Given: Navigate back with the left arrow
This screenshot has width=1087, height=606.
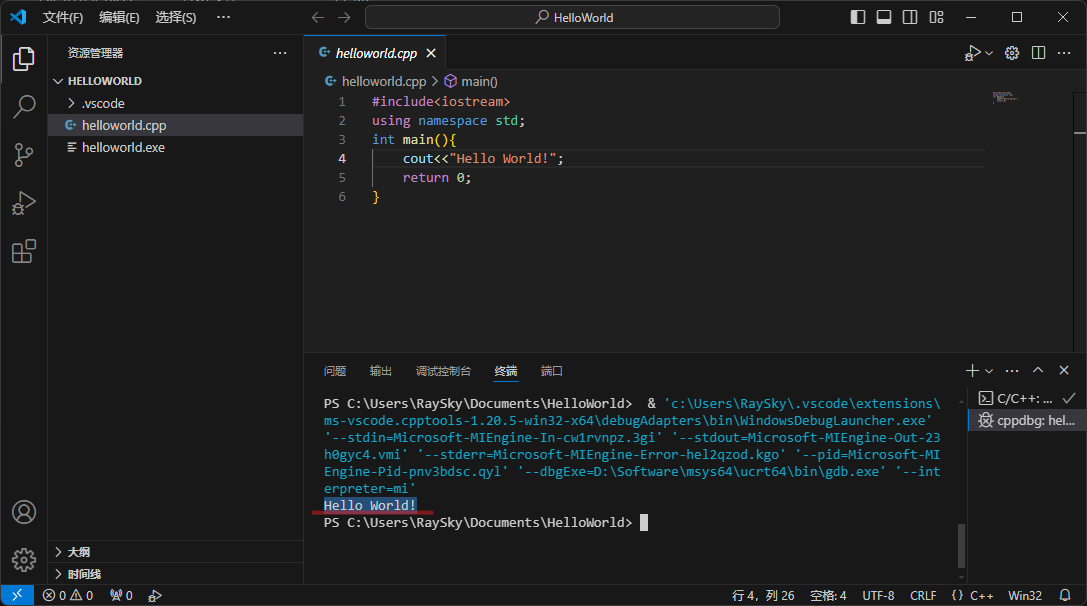Looking at the screenshot, I should coord(318,17).
